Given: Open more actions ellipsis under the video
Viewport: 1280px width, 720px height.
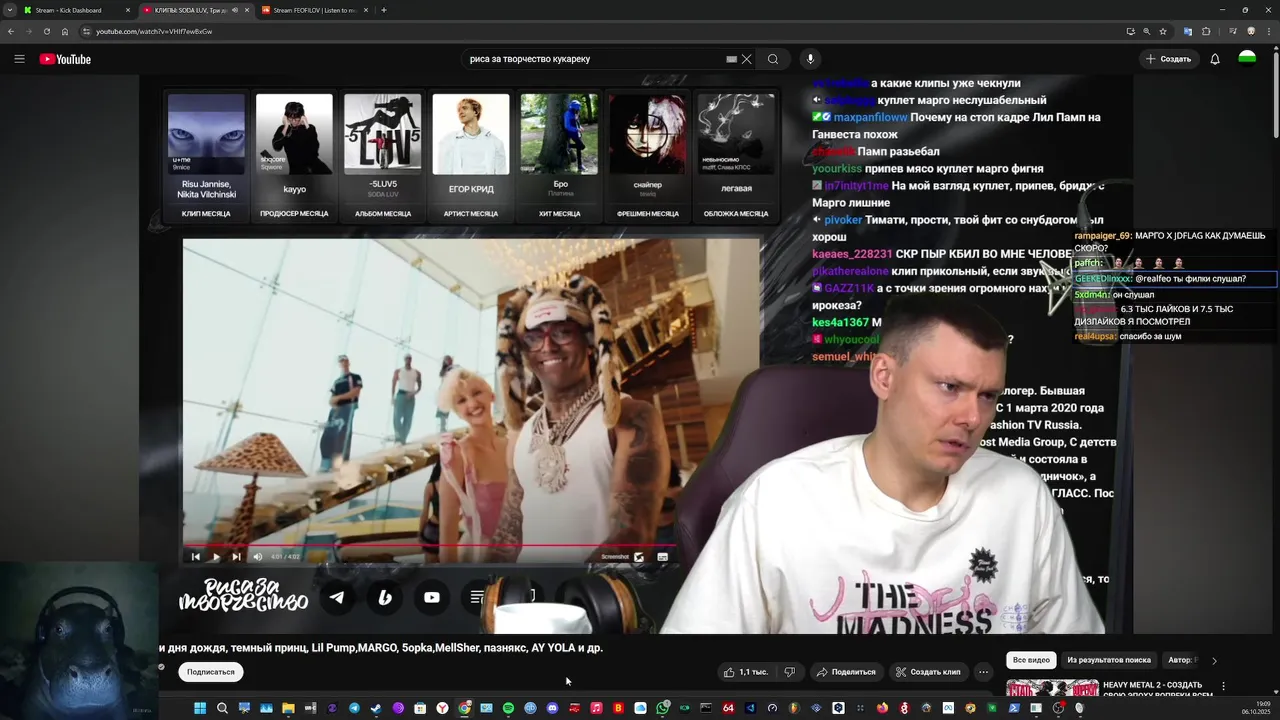Looking at the screenshot, I should 984,672.
